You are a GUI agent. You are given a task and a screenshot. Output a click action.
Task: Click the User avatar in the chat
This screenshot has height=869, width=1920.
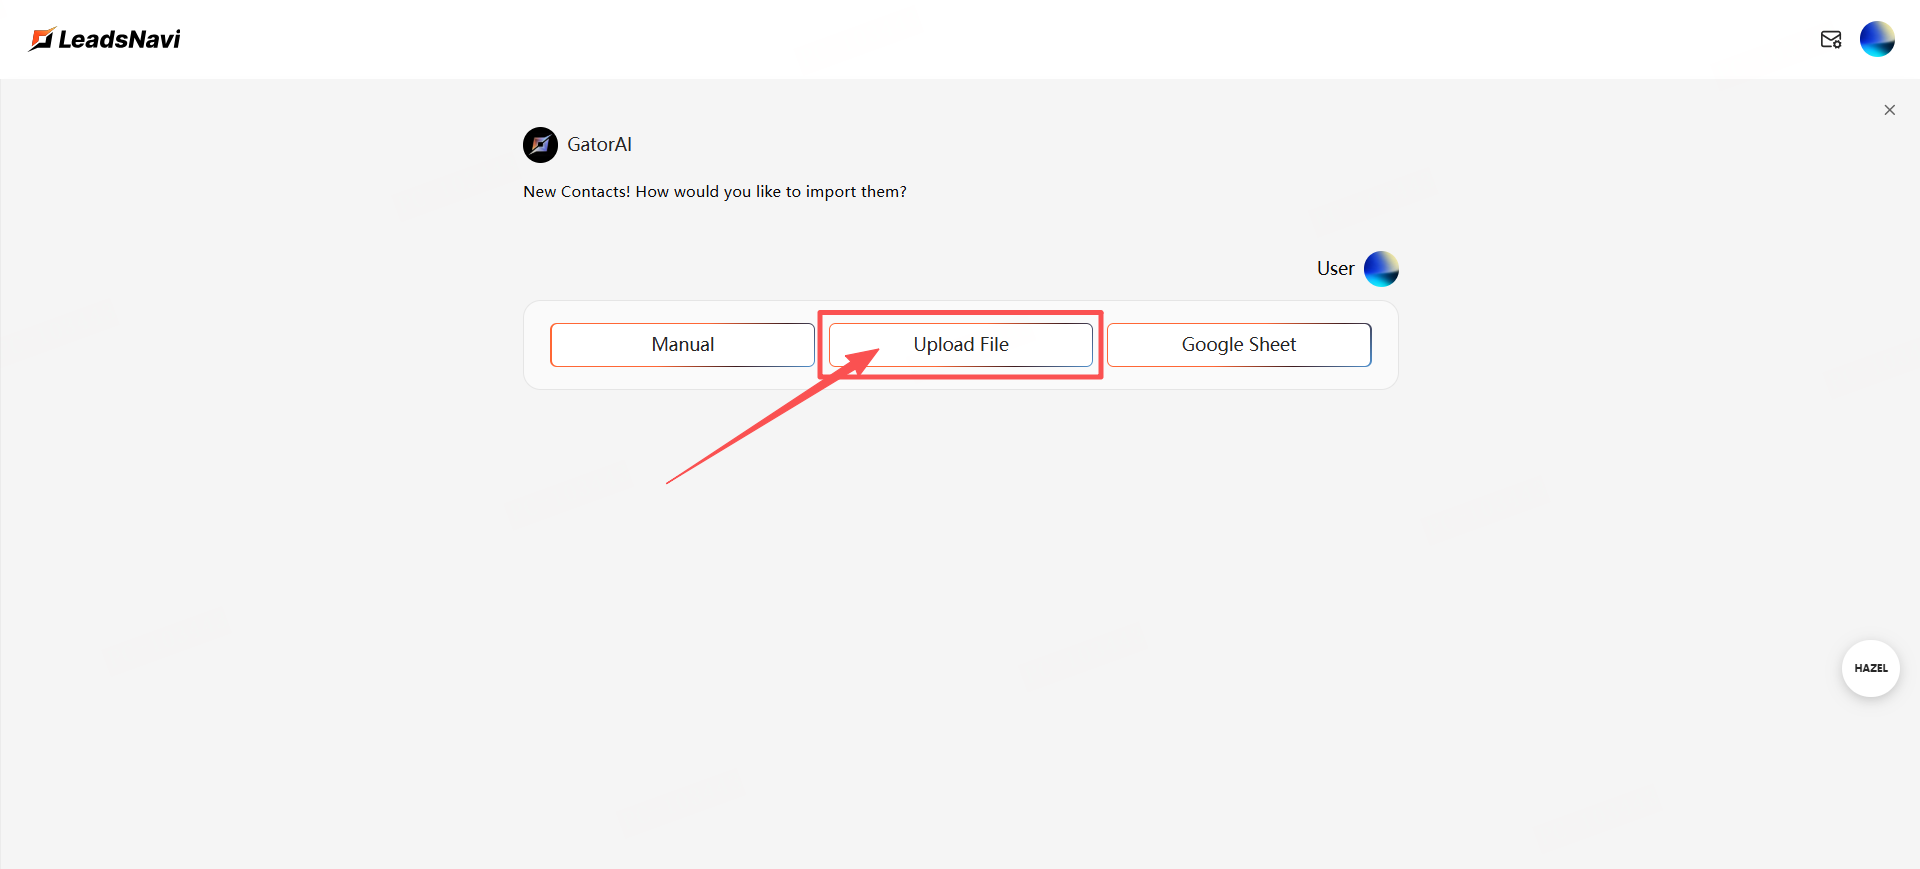click(x=1381, y=269)
